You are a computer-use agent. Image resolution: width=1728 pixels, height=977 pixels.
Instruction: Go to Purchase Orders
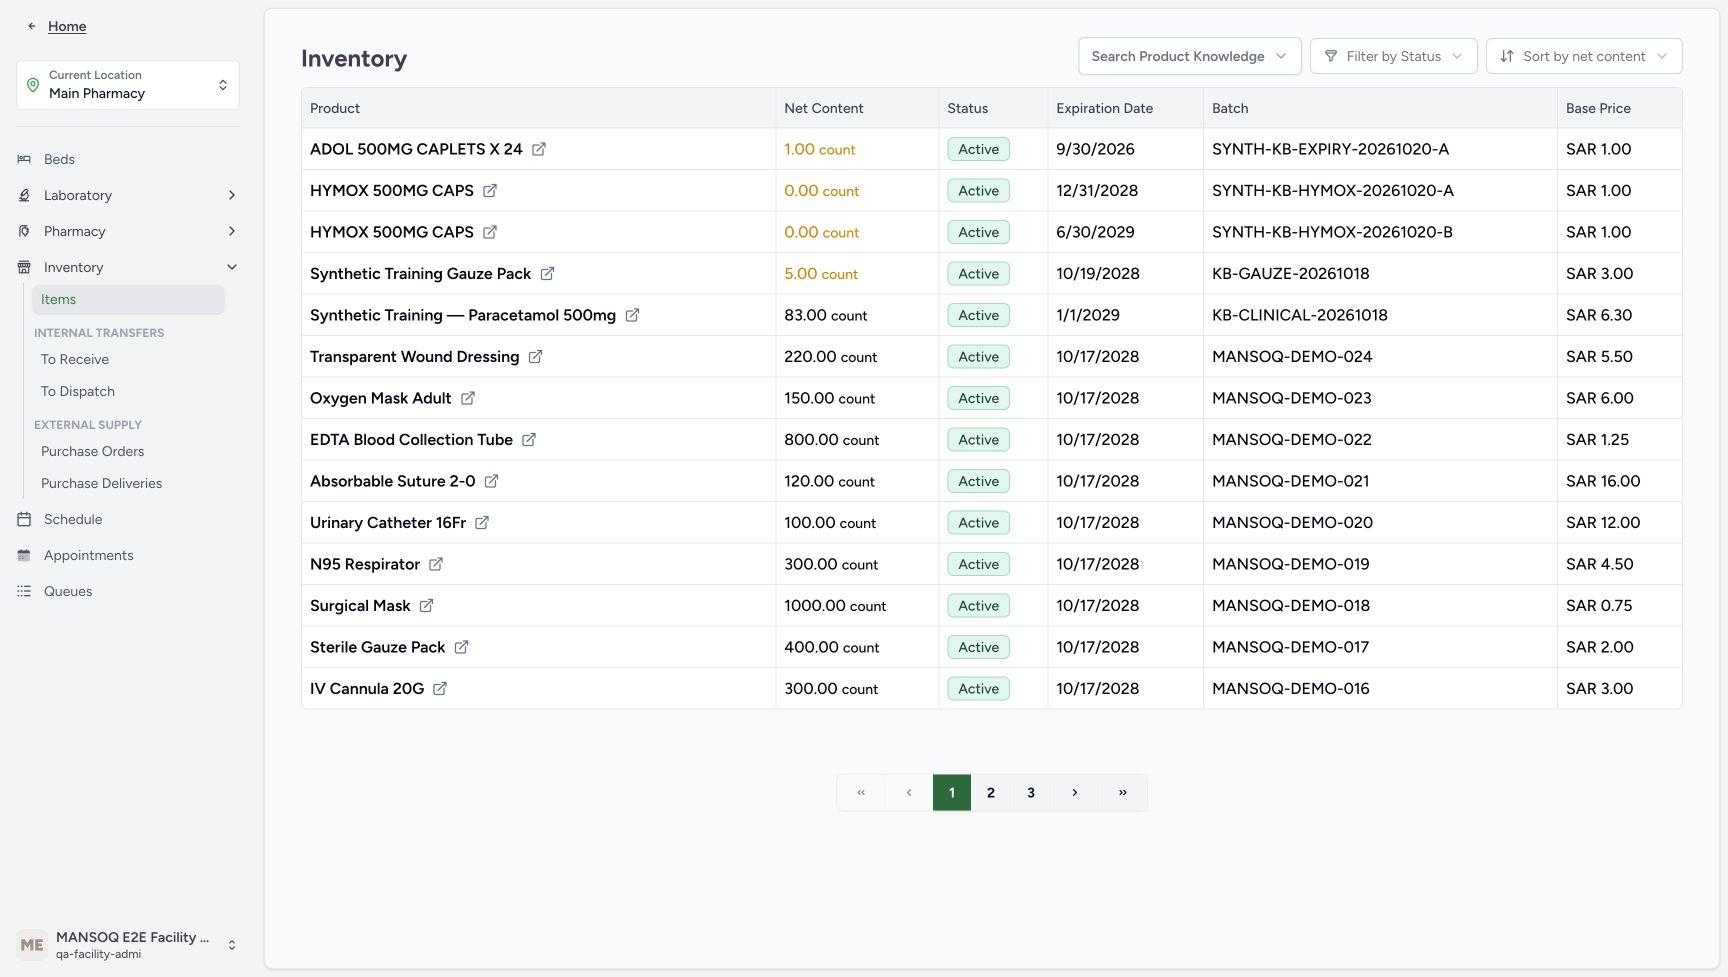pos(92,451)
